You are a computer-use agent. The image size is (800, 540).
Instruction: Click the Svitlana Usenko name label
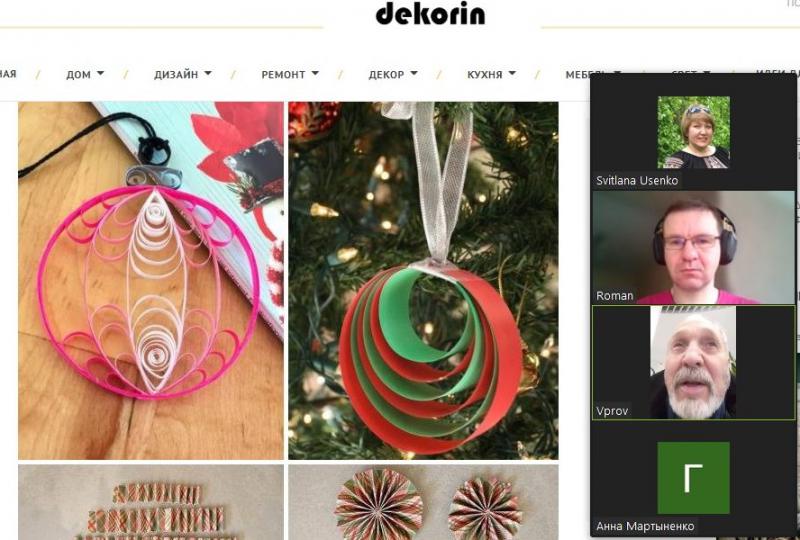[637, 181]
